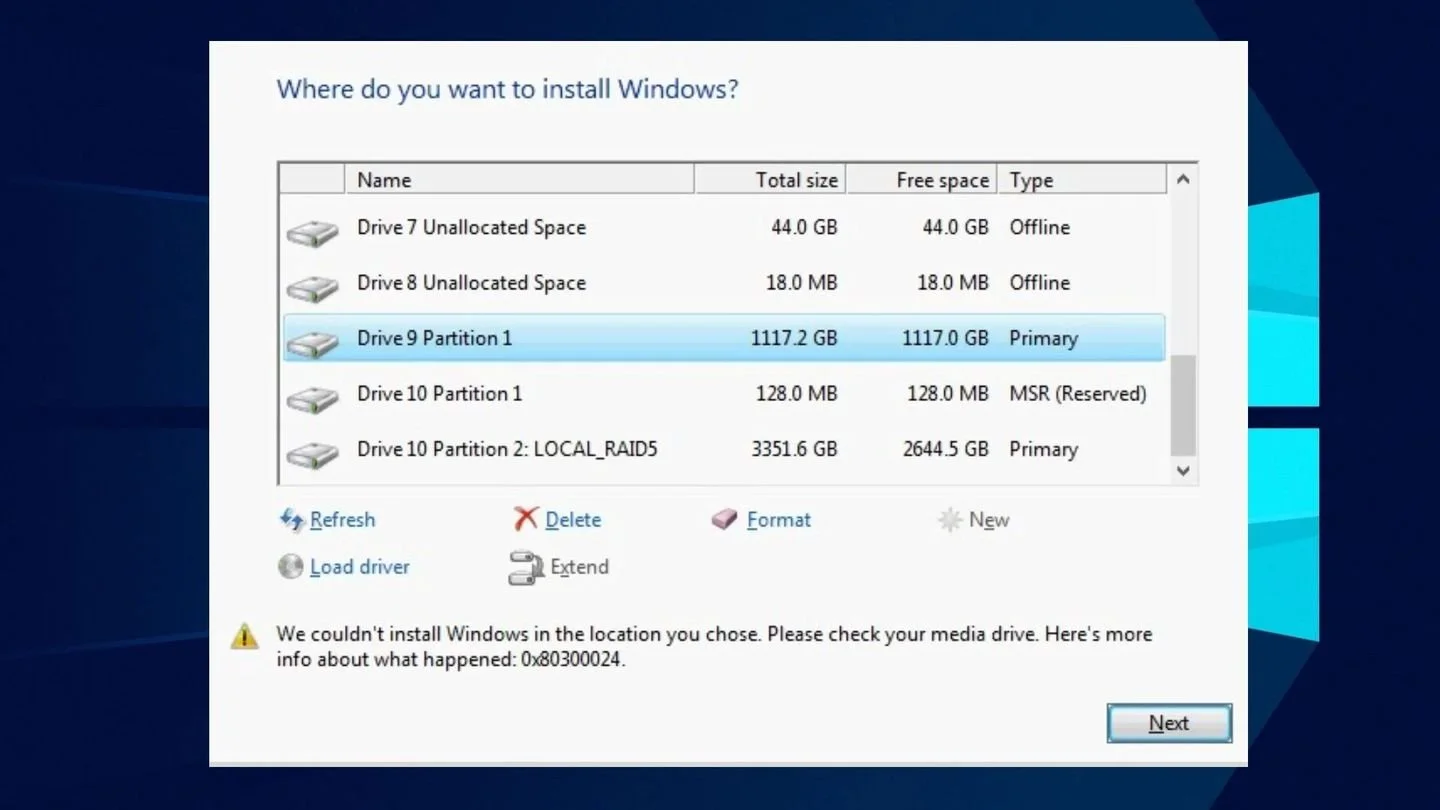Click the Next button
Screen dimensions: 1440x810
tap(1169, 723)
